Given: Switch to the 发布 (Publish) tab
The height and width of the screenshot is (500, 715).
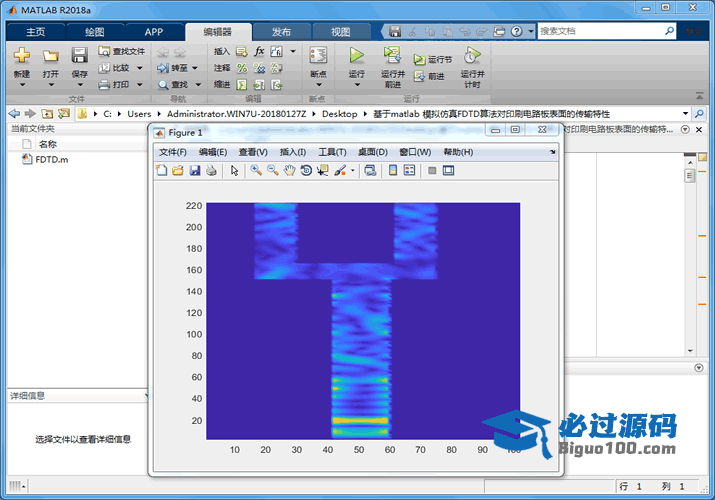Looking at the screenshot, I should pos(281,32).
